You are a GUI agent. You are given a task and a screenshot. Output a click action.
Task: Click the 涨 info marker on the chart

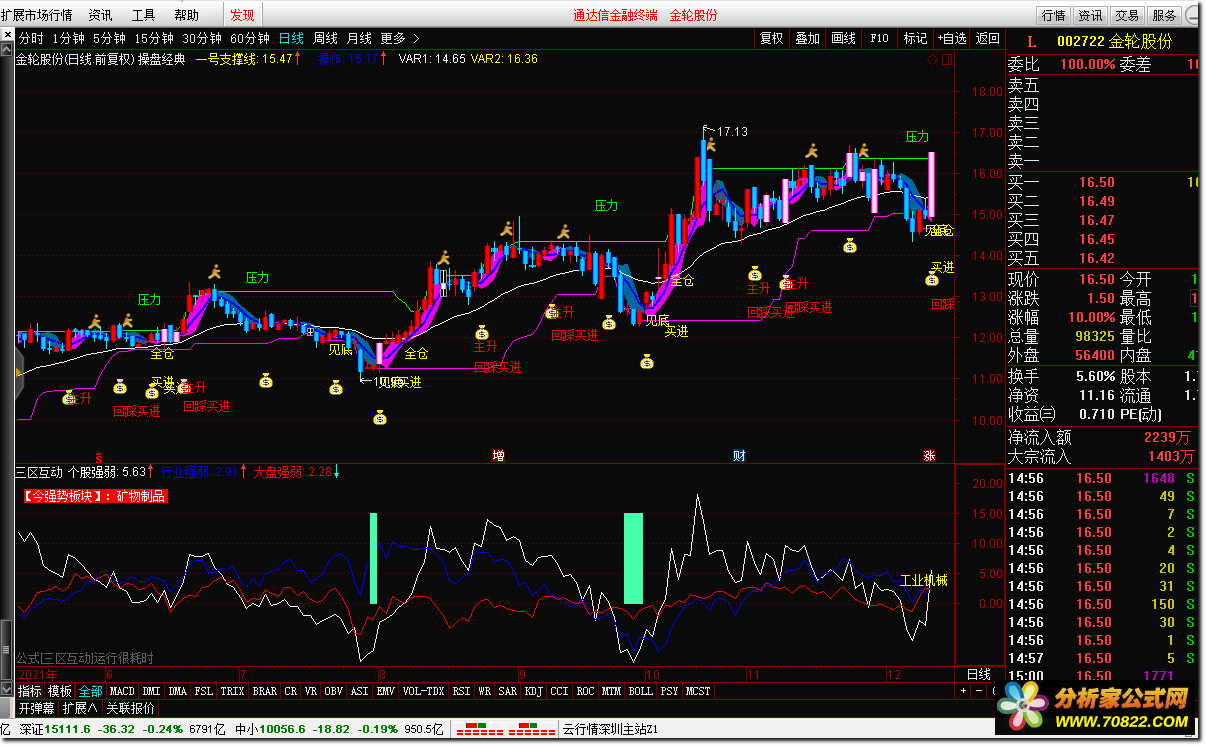coord(929,456)
